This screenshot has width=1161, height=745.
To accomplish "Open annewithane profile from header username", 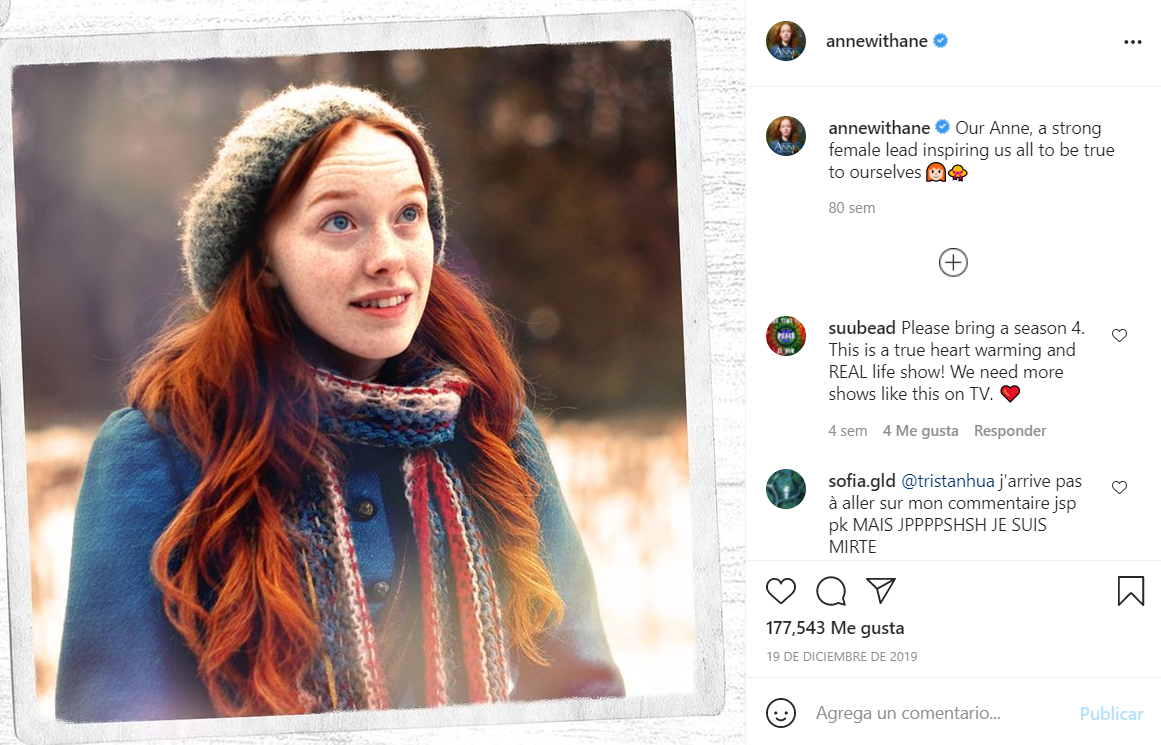I will pyautogui.click(x=876, y=41).
